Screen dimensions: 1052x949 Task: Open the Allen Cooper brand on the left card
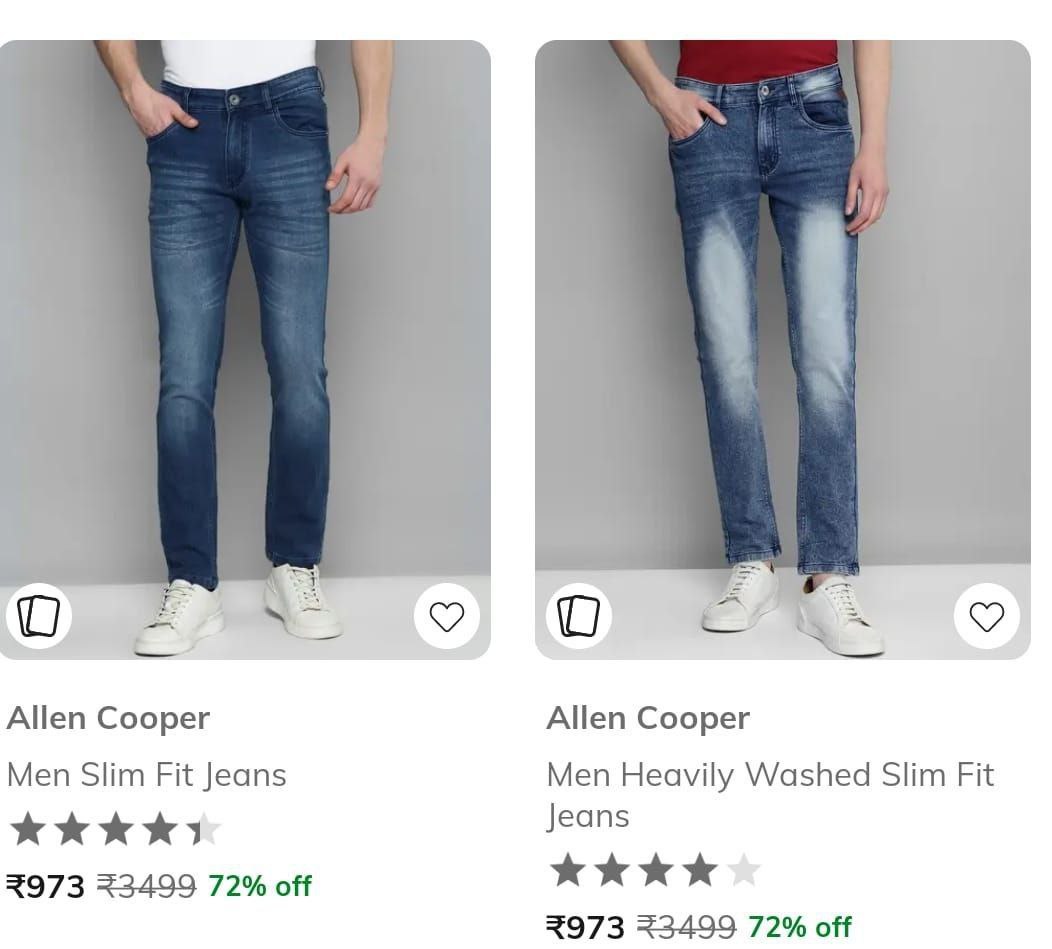pyautogui.click(x=108, y=717)
